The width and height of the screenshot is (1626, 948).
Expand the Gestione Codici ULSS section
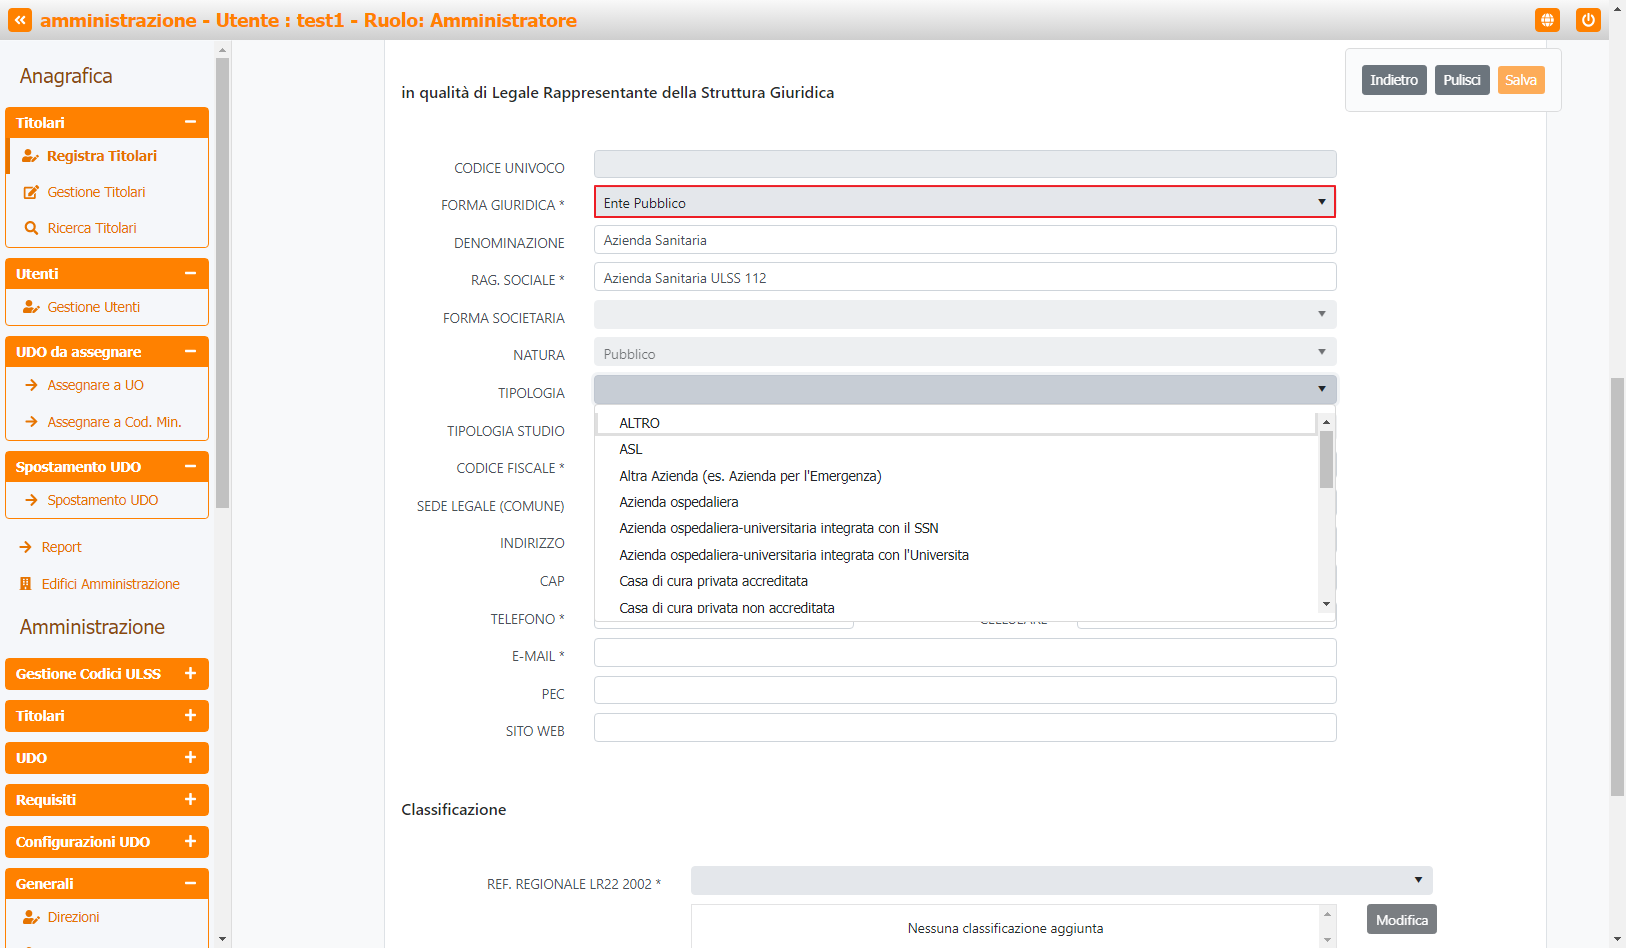click(x=190, y=674)
